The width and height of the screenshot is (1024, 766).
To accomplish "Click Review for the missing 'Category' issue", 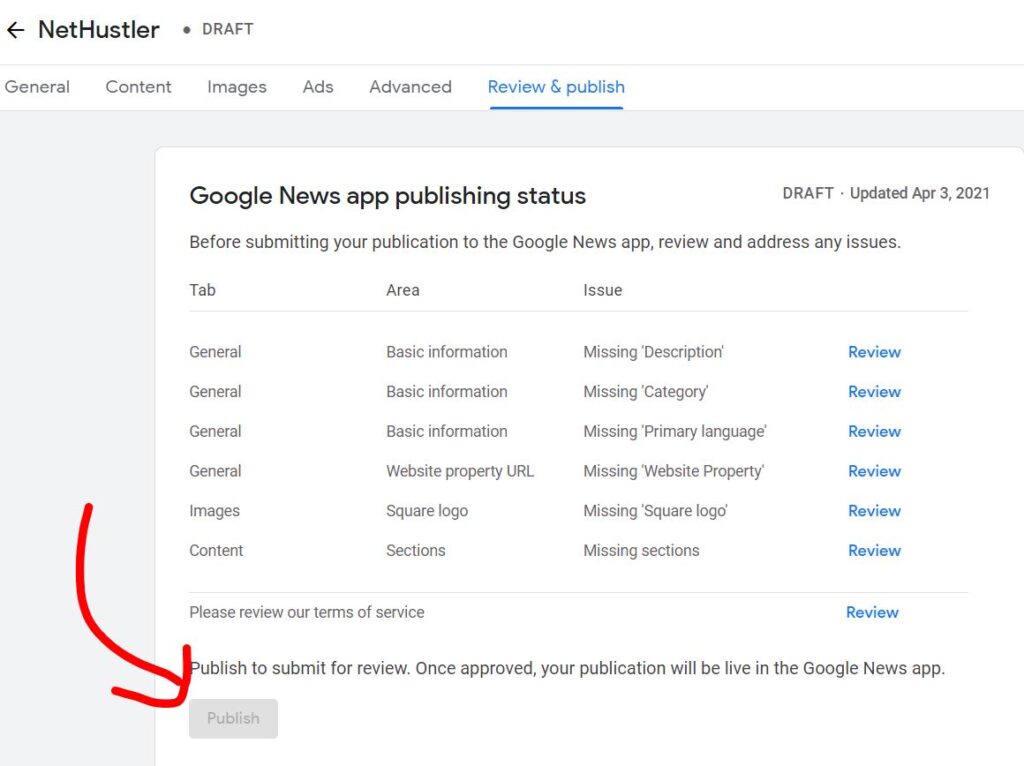I will (x=874, y=392).
